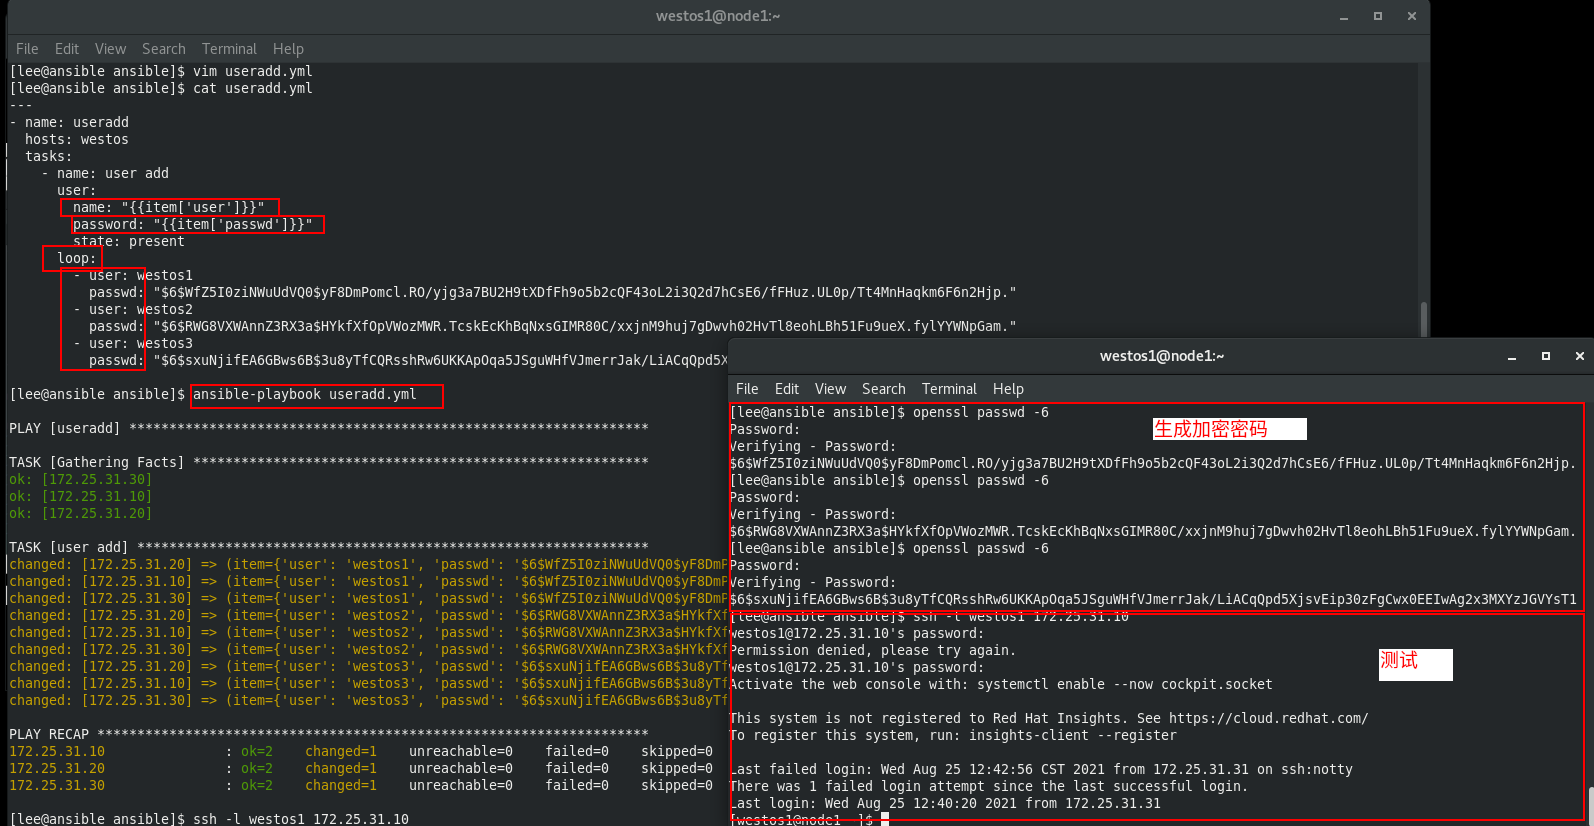Click the back terminal title bar text

[718, 16]
